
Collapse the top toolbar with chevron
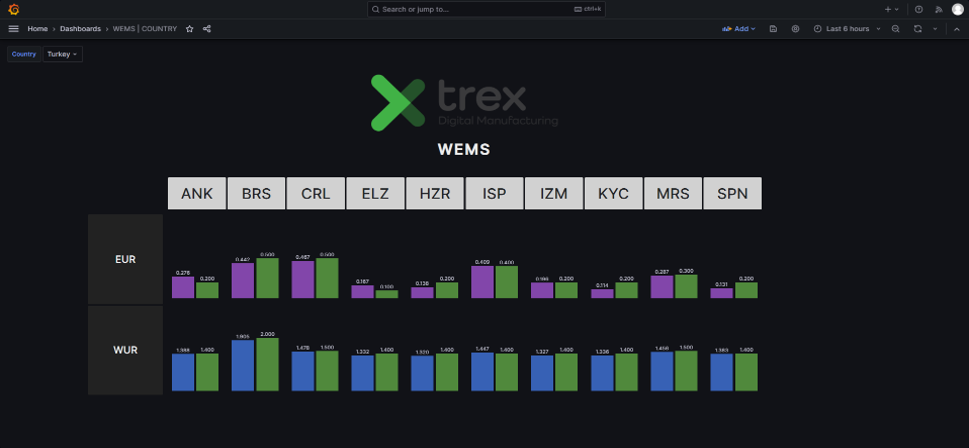[x=956, y=29]
